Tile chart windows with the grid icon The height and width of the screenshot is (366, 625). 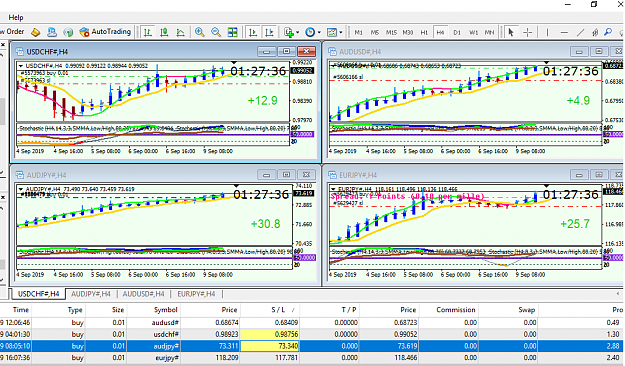[232, 32]
